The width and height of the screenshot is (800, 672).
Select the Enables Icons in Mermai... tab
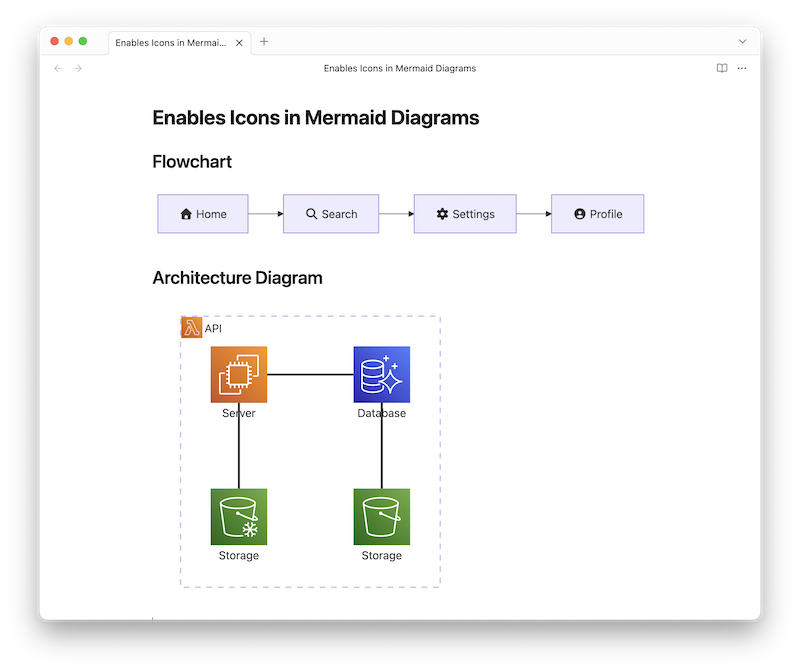tap(179, 43)
